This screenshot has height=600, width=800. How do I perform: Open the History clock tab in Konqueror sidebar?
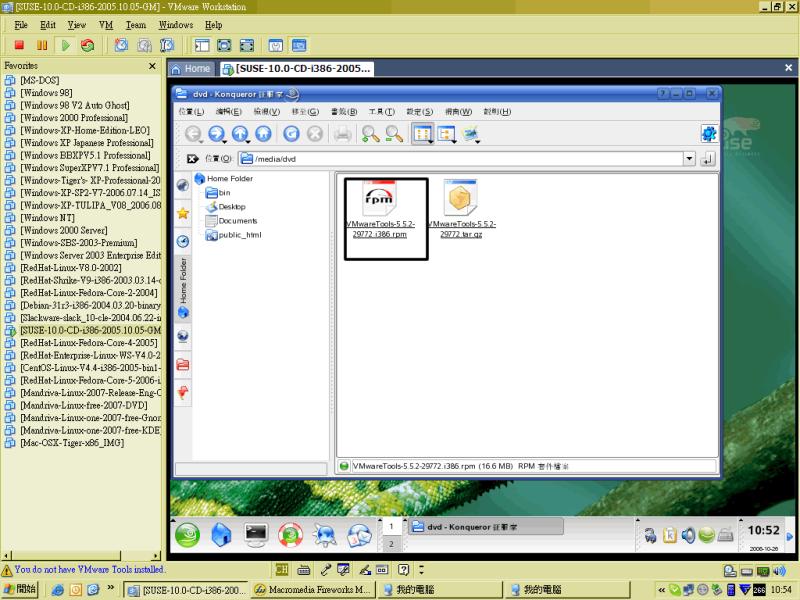[x=183, y=241]
